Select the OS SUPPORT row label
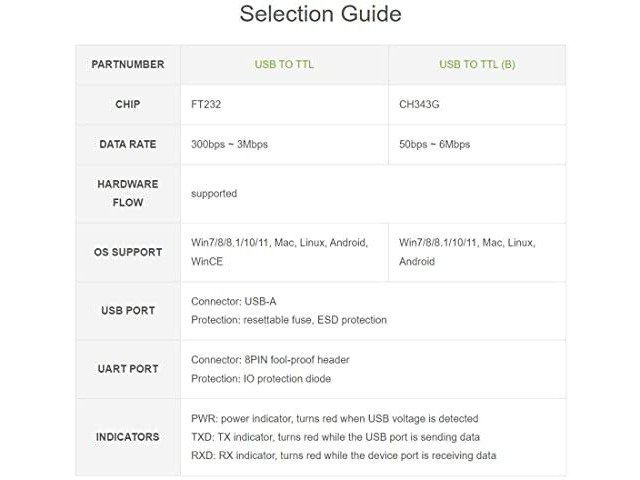 point(128,252)
